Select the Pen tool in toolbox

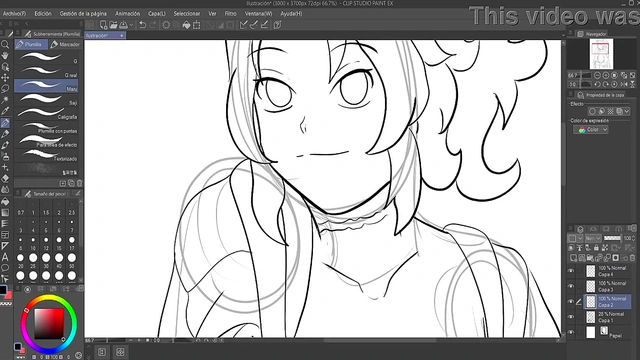click(5, 122)
